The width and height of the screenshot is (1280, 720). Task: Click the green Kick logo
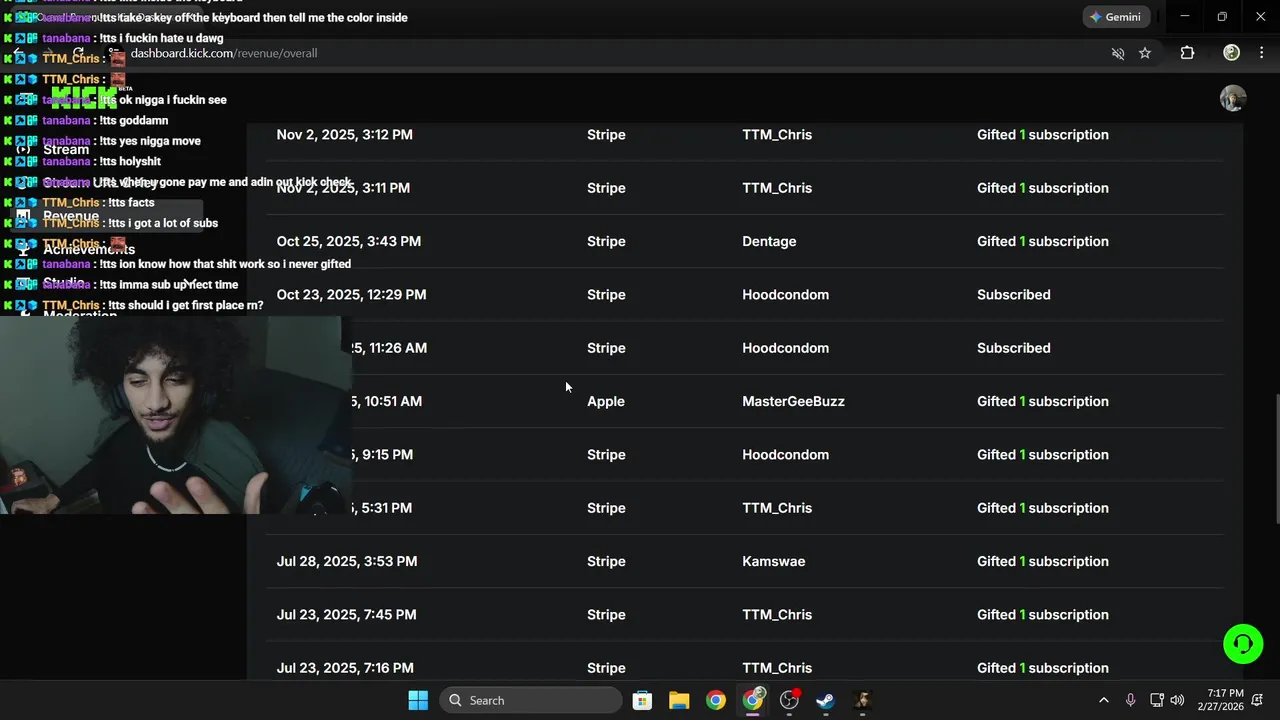pos(84,98)
